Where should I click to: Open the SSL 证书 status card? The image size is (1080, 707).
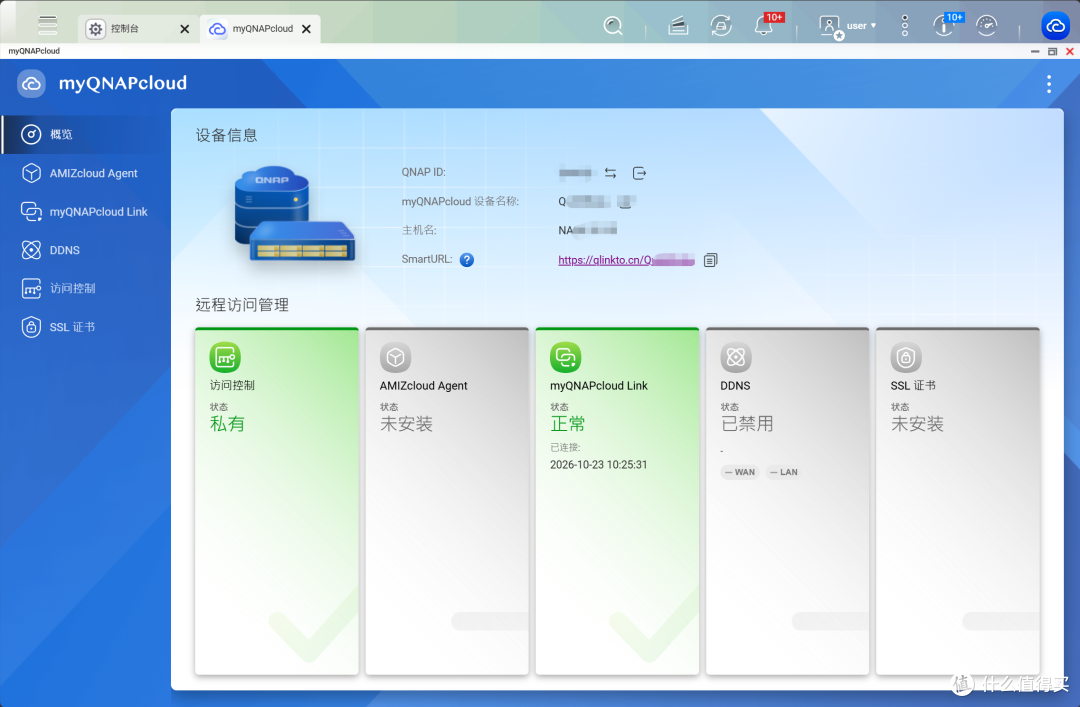pyautogui.click(x=957, y=501)
